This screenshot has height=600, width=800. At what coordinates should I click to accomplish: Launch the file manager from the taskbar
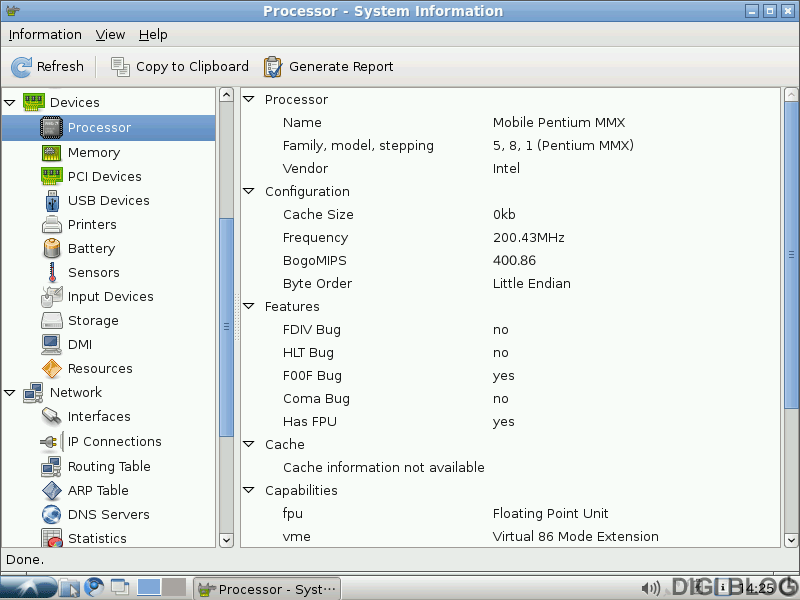coord(69,588)
